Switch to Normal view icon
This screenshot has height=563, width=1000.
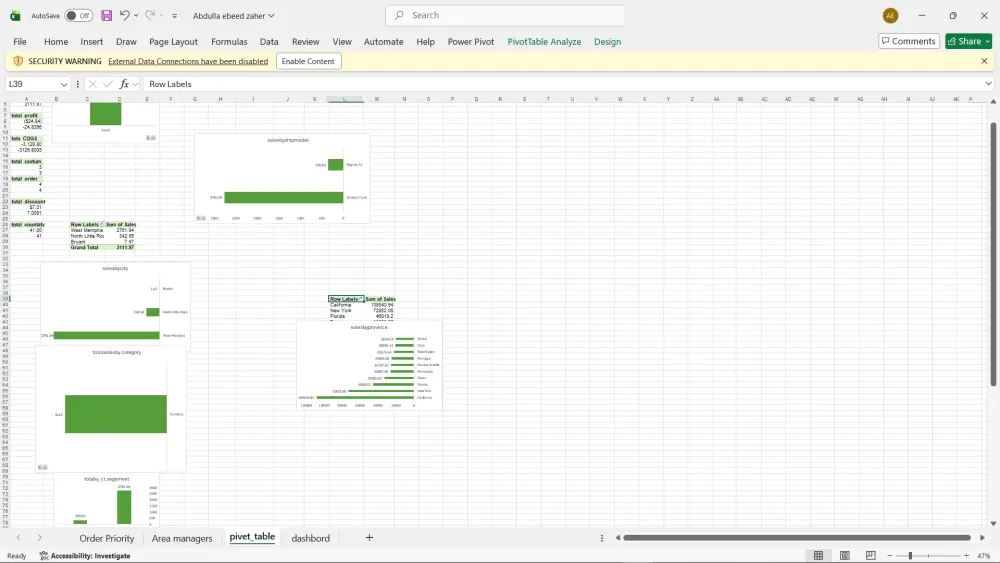(x=818, y=555)
